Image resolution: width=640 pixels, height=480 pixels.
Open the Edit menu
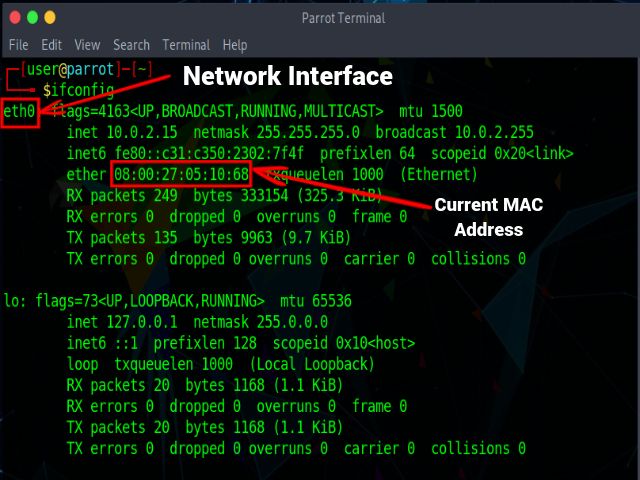pyautogui.click(x=51, y=45)
